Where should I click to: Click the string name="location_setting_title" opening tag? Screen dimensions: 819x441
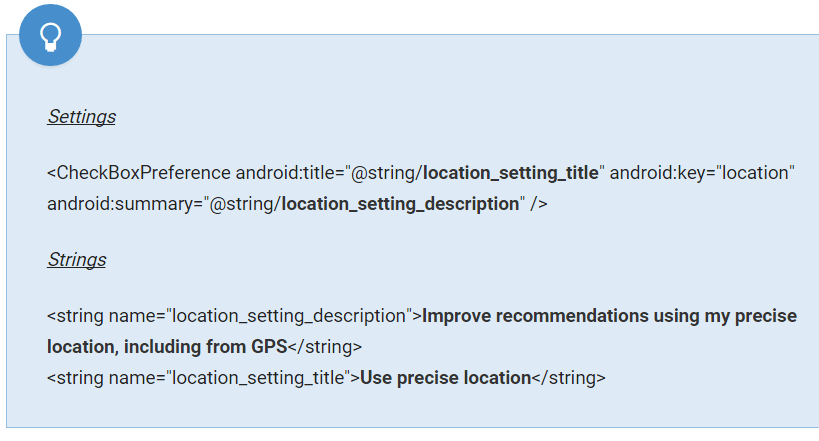click(x=202, y=378)
